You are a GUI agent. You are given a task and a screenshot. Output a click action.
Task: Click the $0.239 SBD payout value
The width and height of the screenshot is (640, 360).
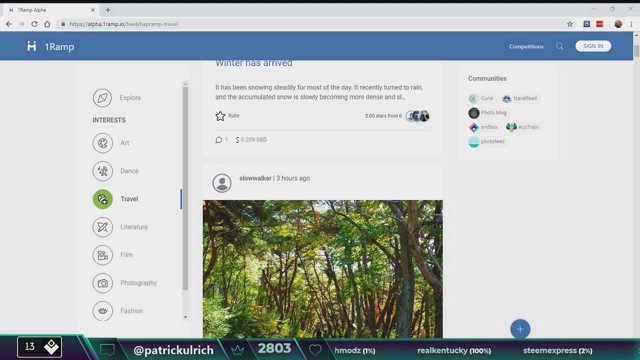coord(251,140)
